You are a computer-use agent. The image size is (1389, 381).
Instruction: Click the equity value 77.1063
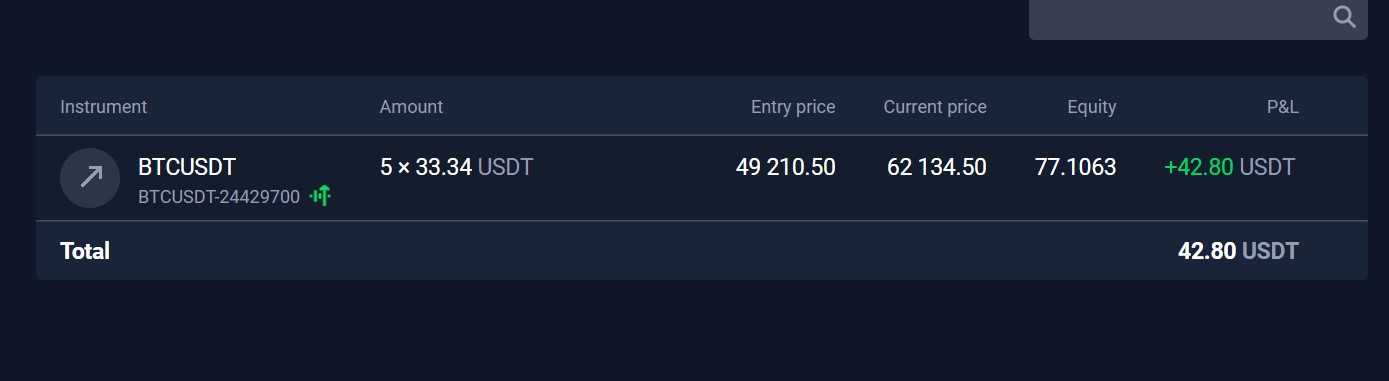(x=1076, y=167)
